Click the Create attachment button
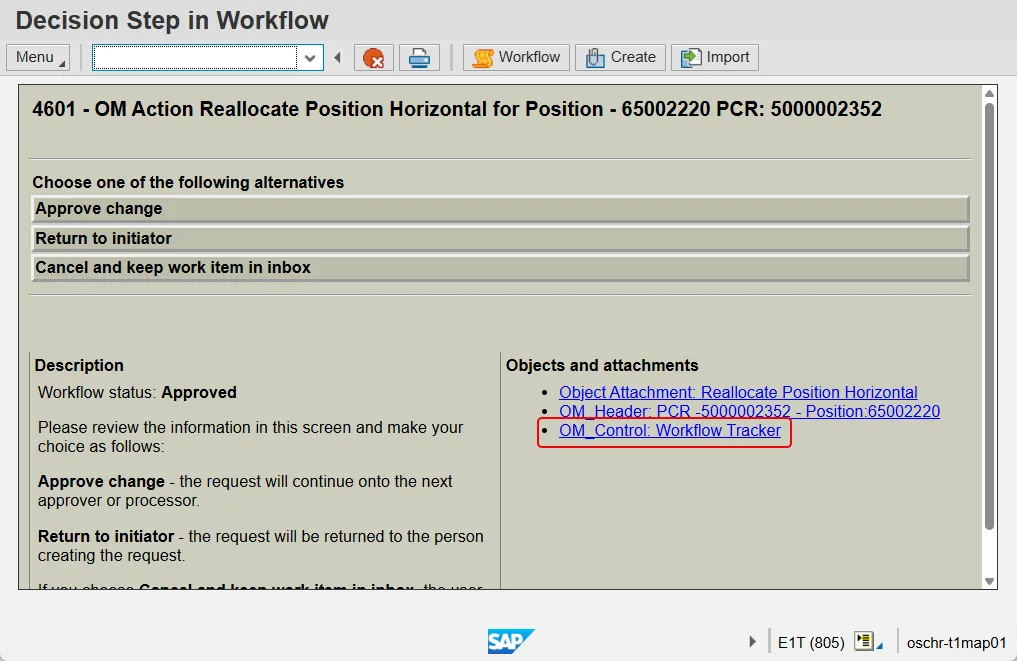 click(x=620, y=58)
